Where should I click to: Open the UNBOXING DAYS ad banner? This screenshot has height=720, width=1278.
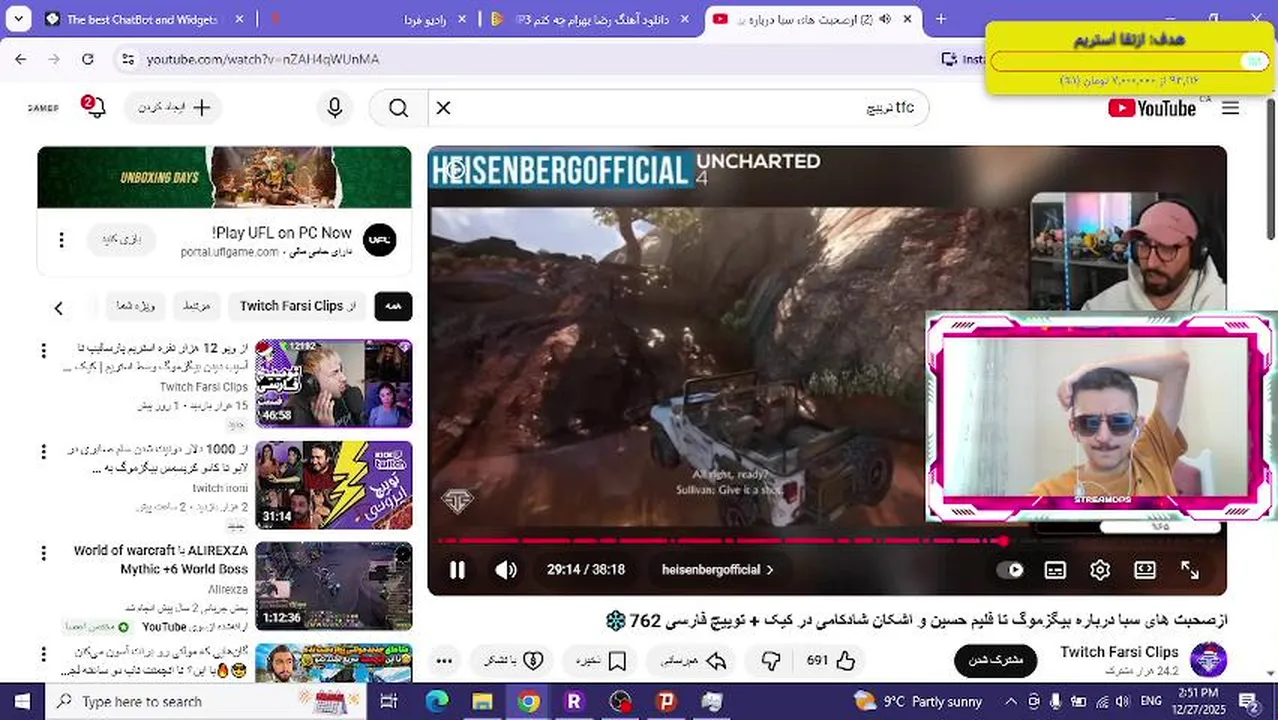coord(224,177)
